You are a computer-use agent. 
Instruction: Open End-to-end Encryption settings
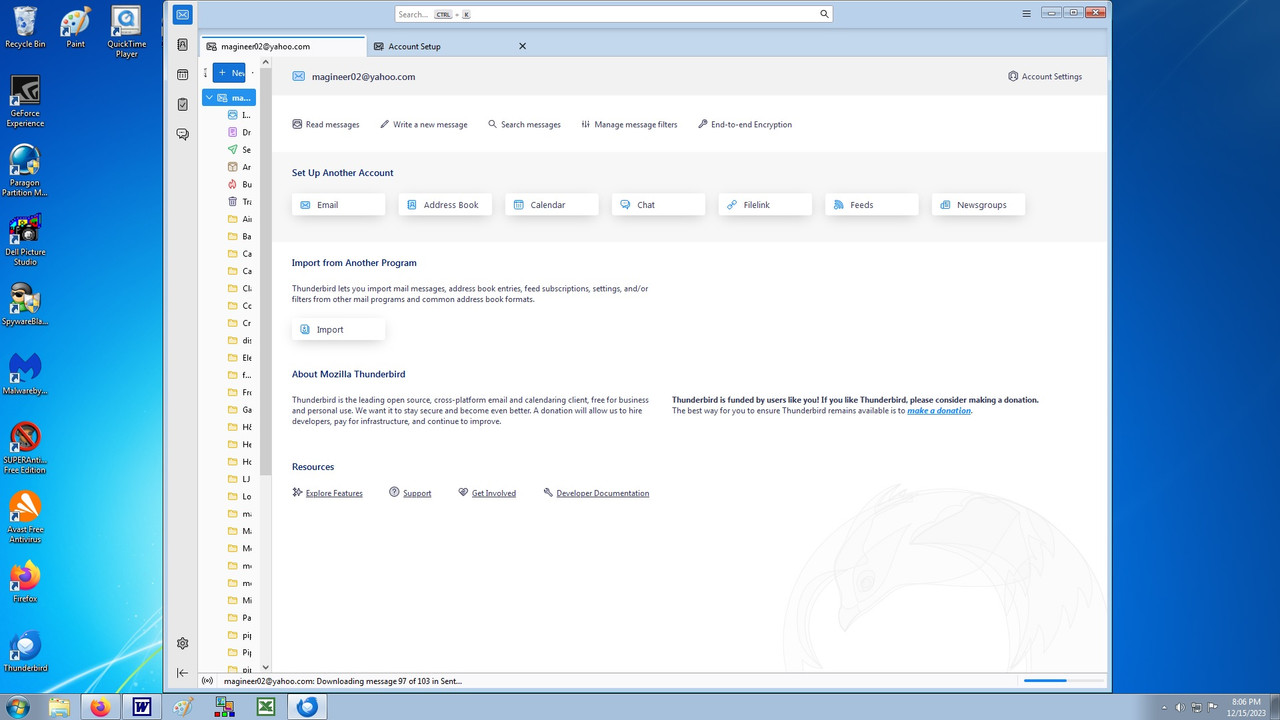(745, 125)
